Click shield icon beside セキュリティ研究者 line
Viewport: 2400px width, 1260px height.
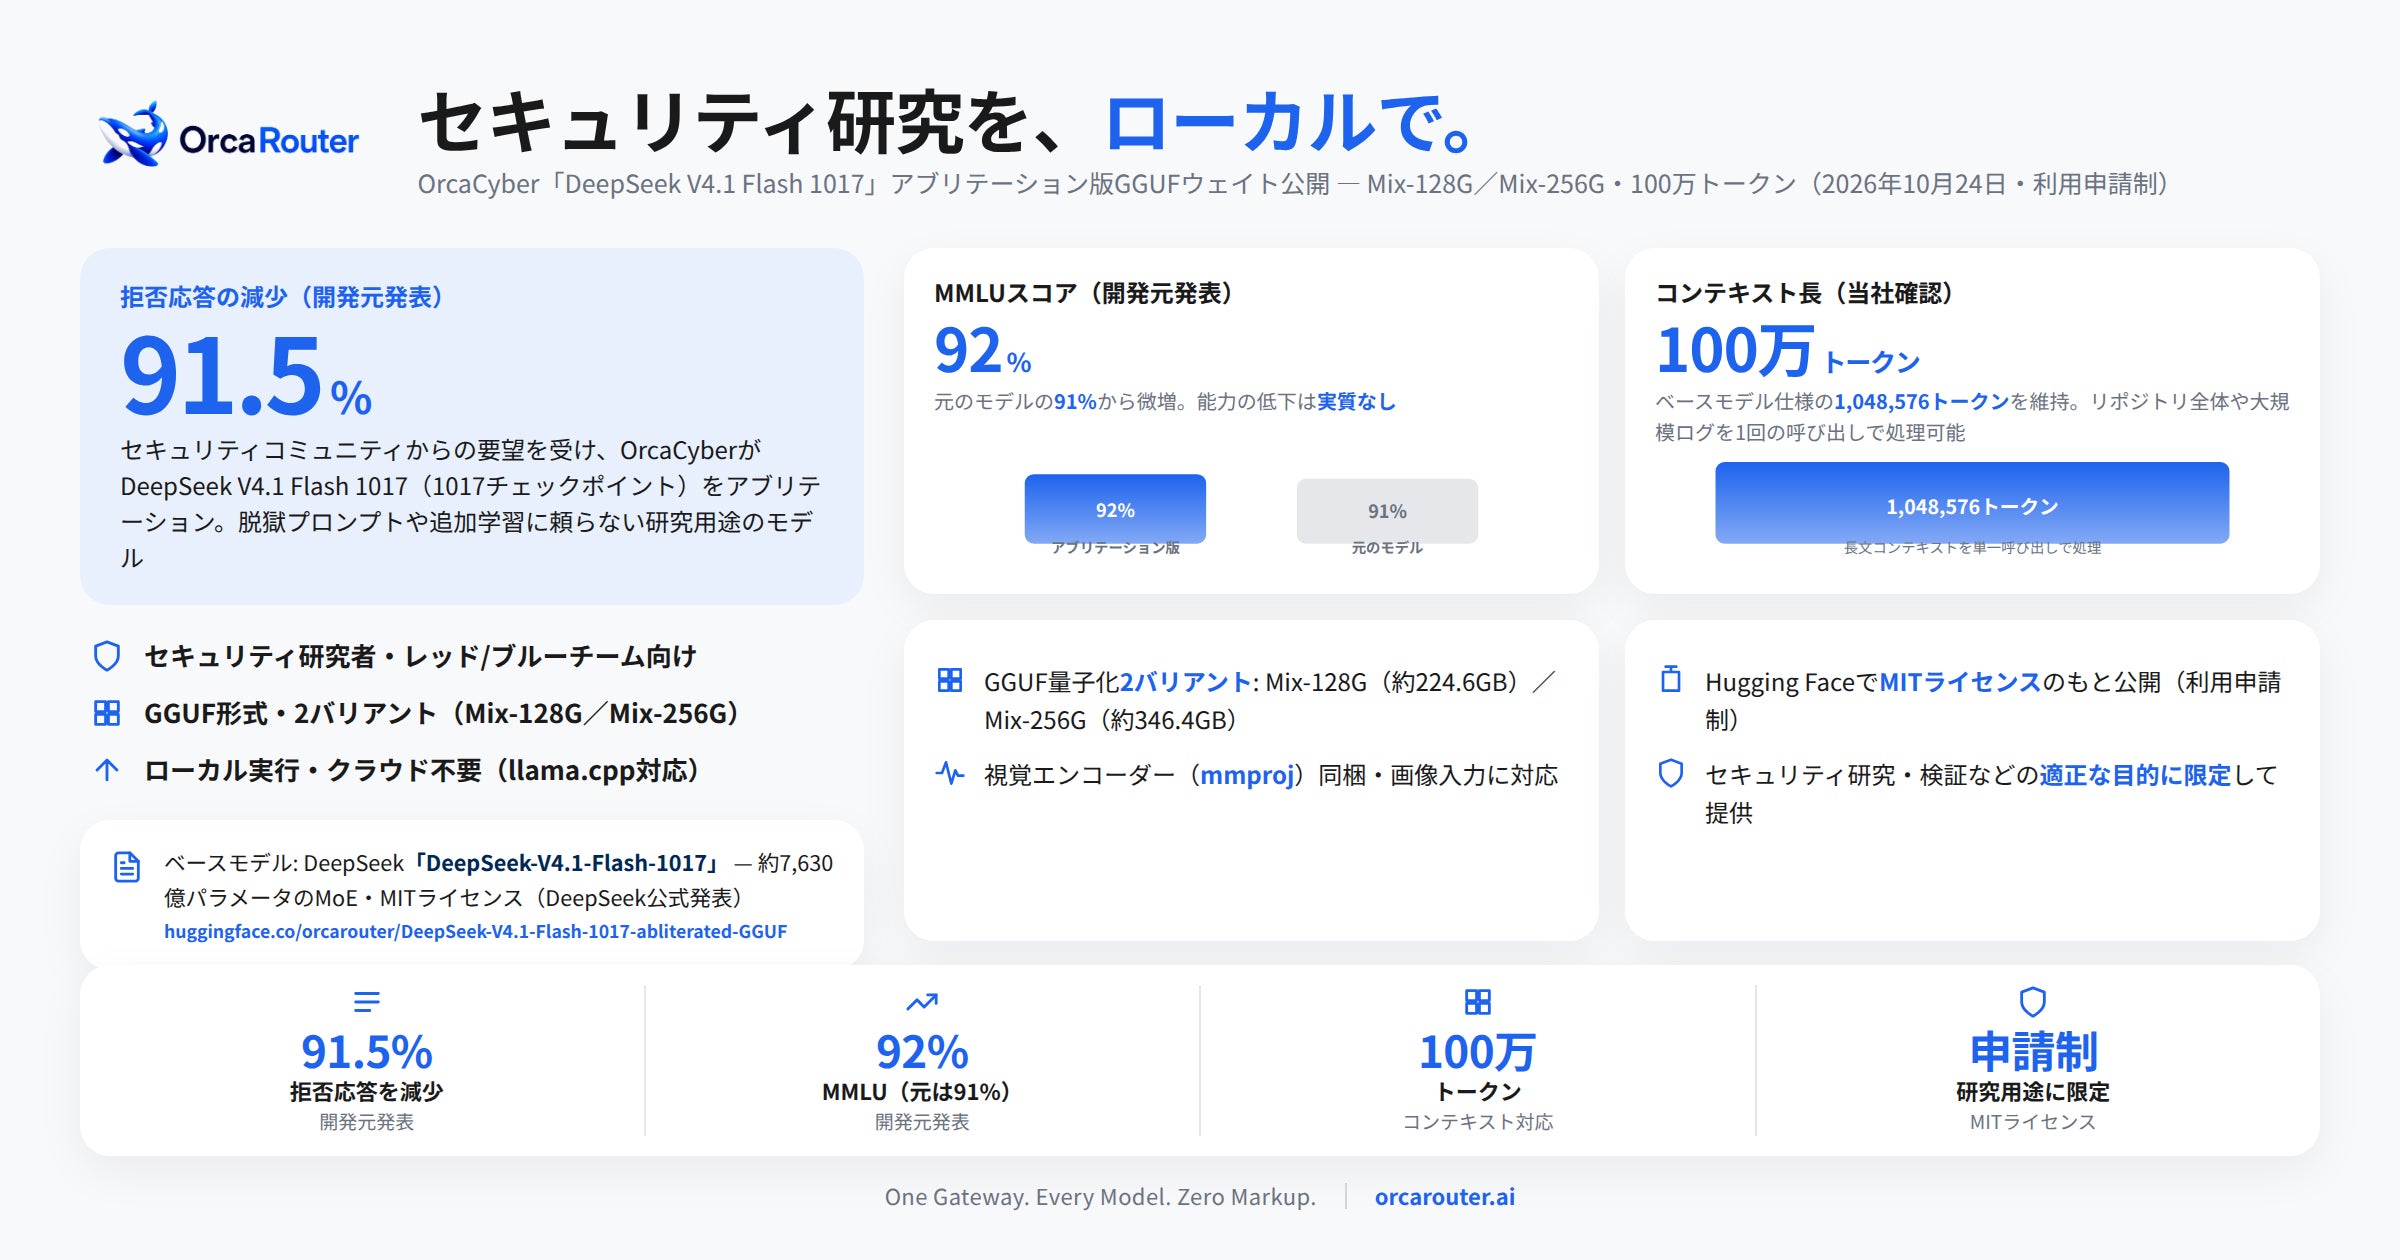pyautogui.click(x=107, y=656)
